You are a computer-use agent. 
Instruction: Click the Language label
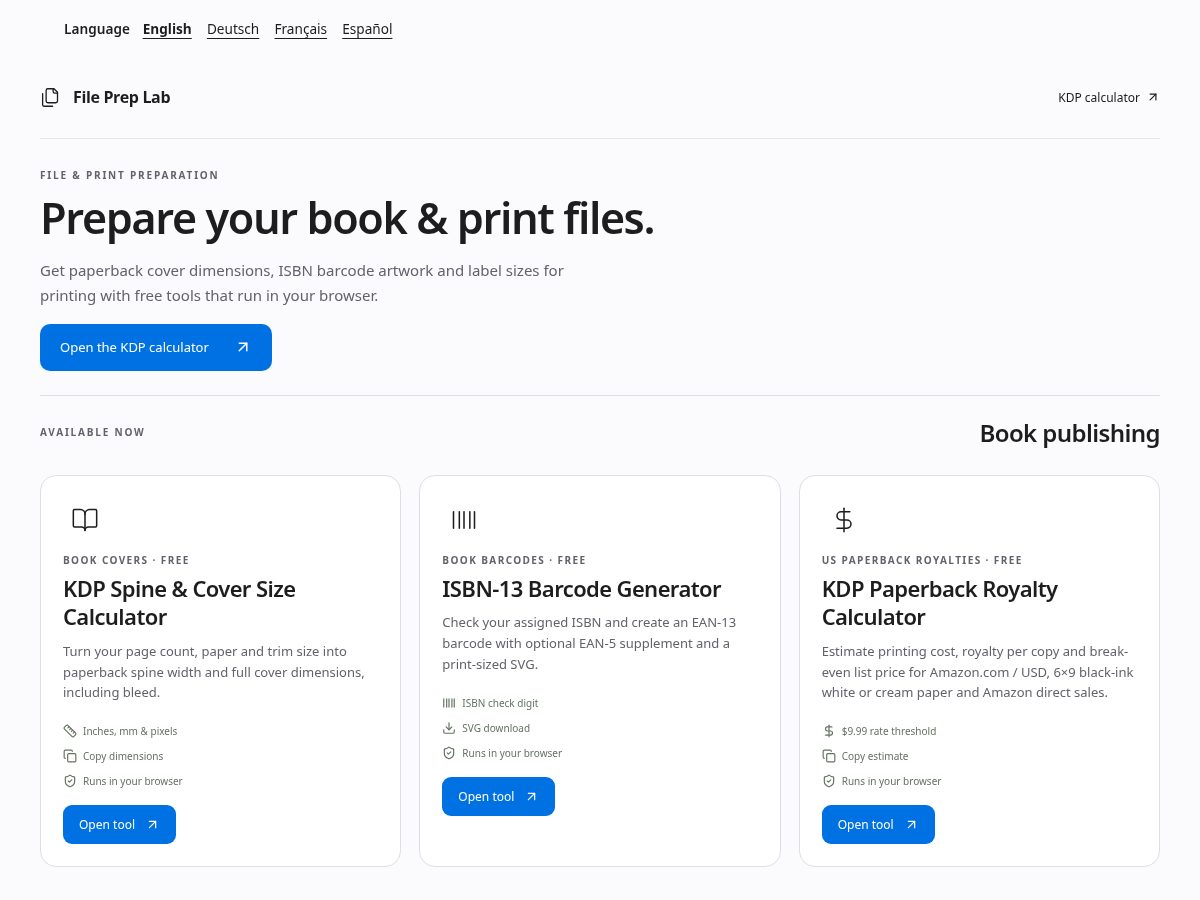click(x=97, y=29)
